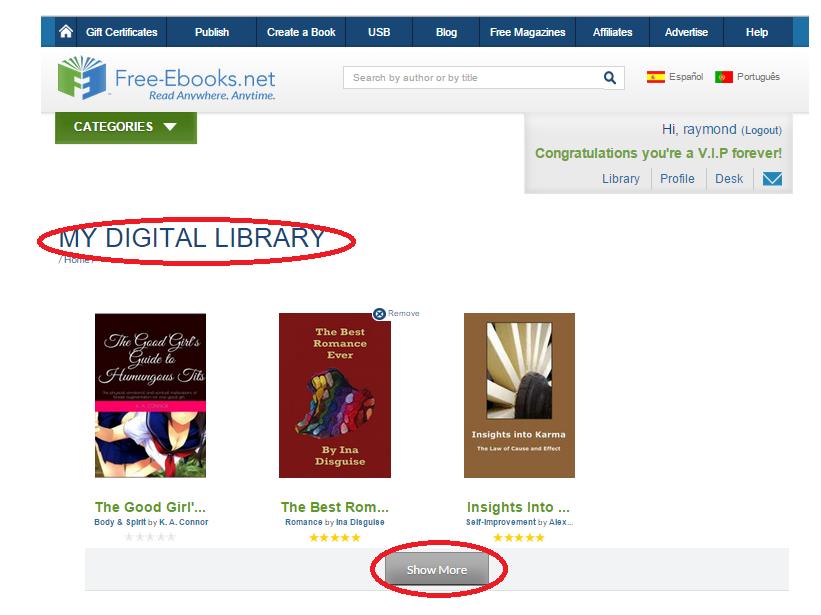Expand the Categories dropdown

coord(126,127)
